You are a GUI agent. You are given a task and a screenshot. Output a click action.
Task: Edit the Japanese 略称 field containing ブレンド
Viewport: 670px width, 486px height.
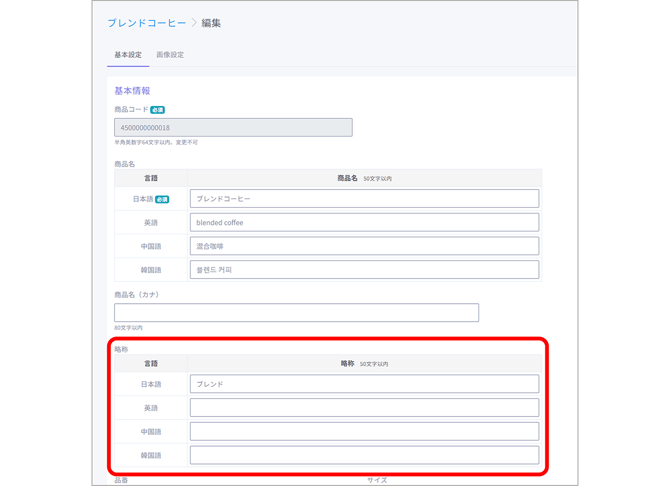pos(364,384)
